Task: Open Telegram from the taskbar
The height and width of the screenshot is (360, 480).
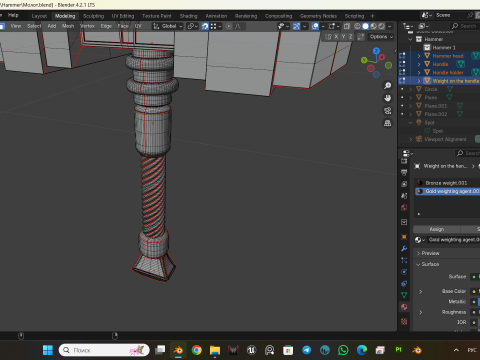Action: tap(306, 350)
